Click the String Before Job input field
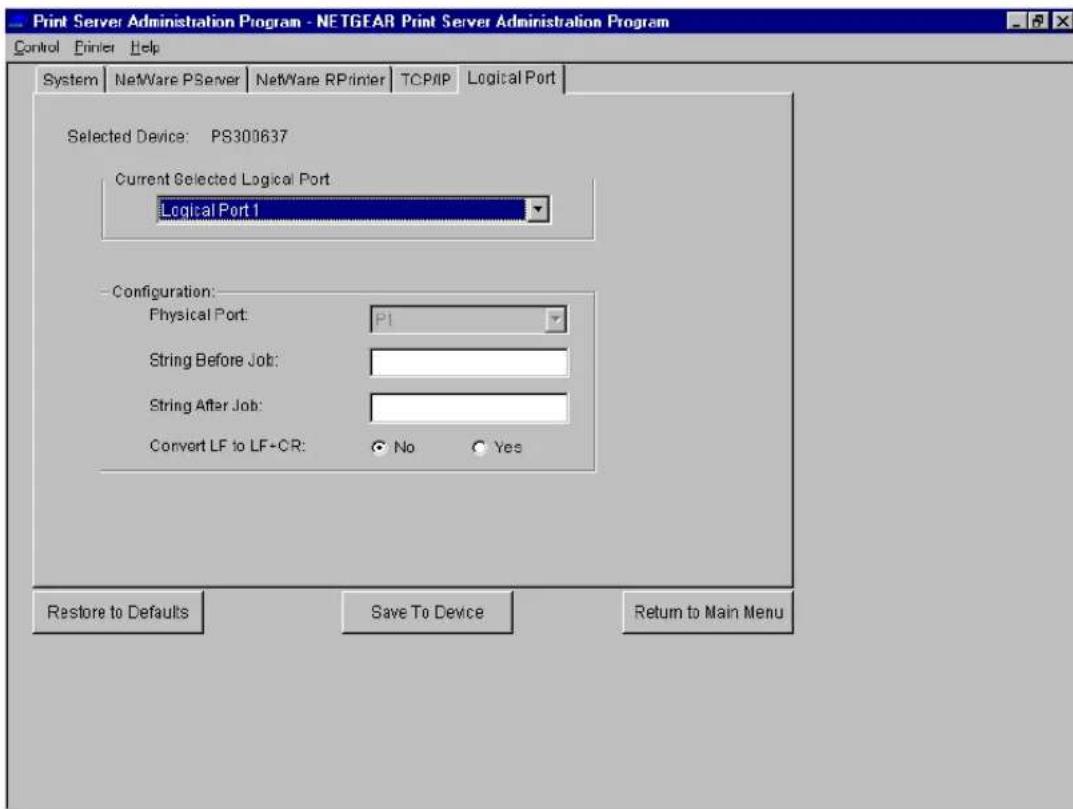The height and width of the screenshot is (809, 1073). [469, 362]
